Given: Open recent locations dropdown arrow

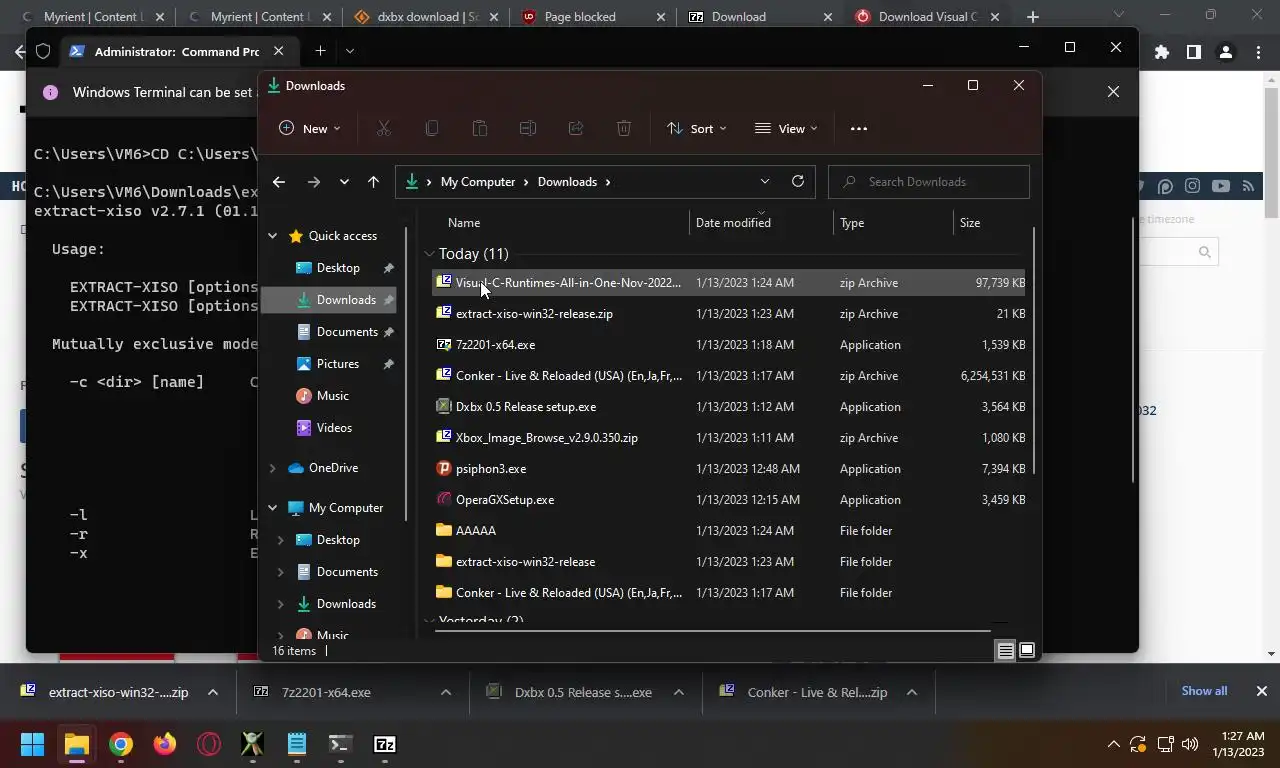Looking at the screenshot, I should pyautogui.click(x=344, y=181).
